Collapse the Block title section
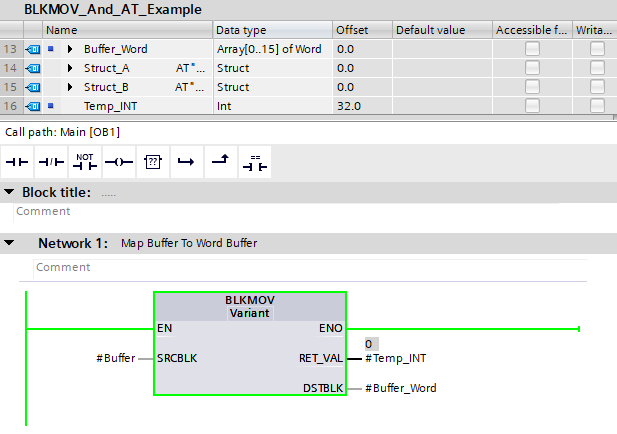This screenshot has width=617, height=434. click(10, 192)
